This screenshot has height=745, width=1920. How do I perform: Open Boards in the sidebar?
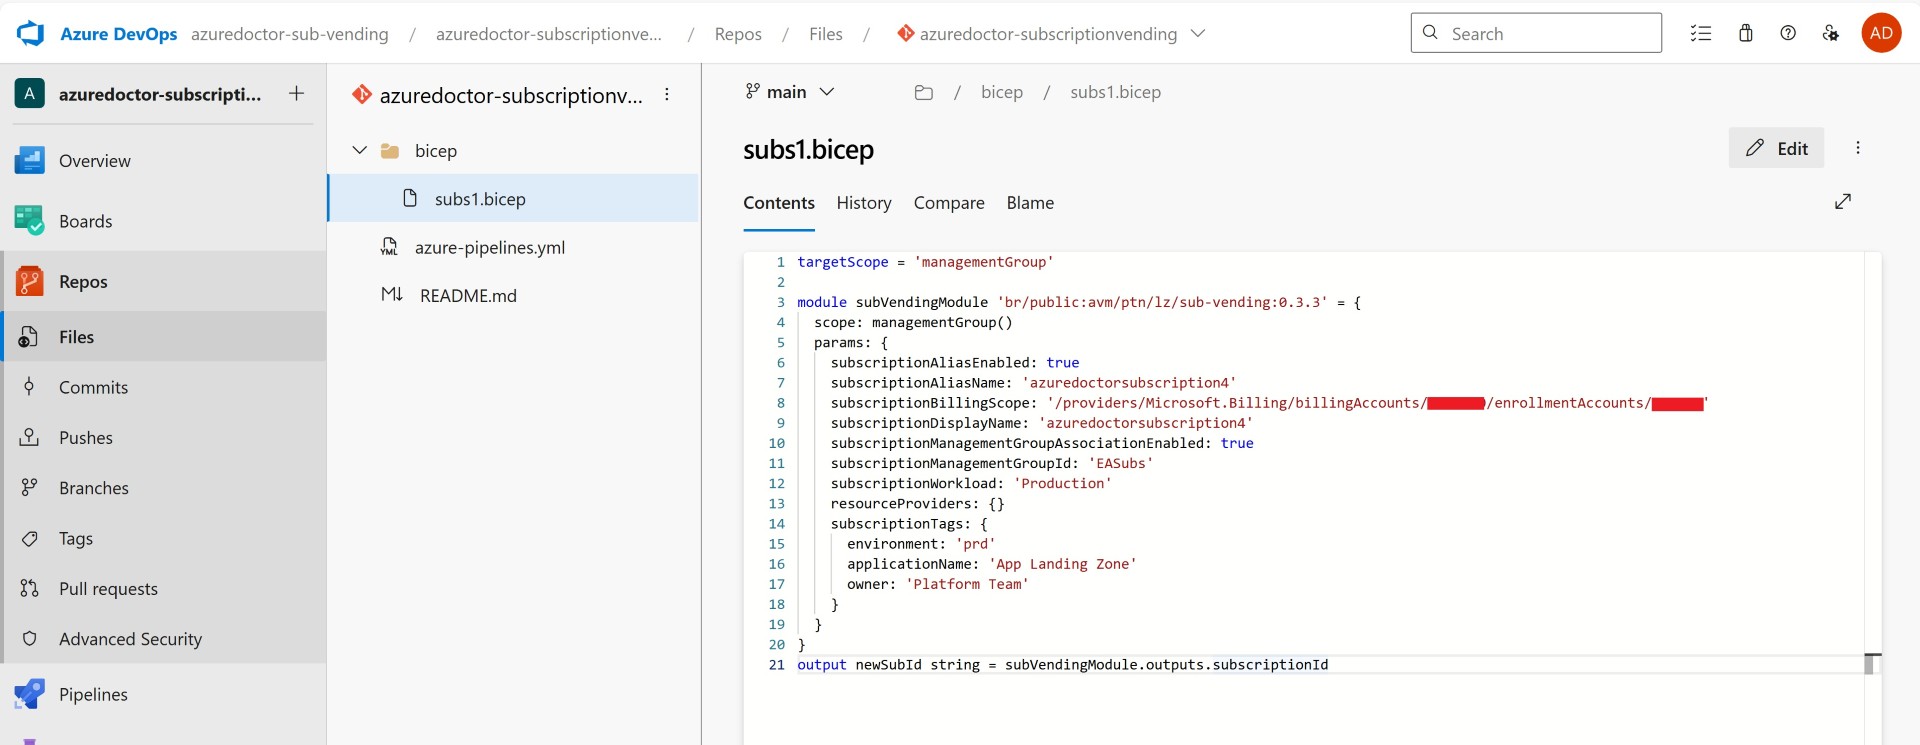coord(164,221)
